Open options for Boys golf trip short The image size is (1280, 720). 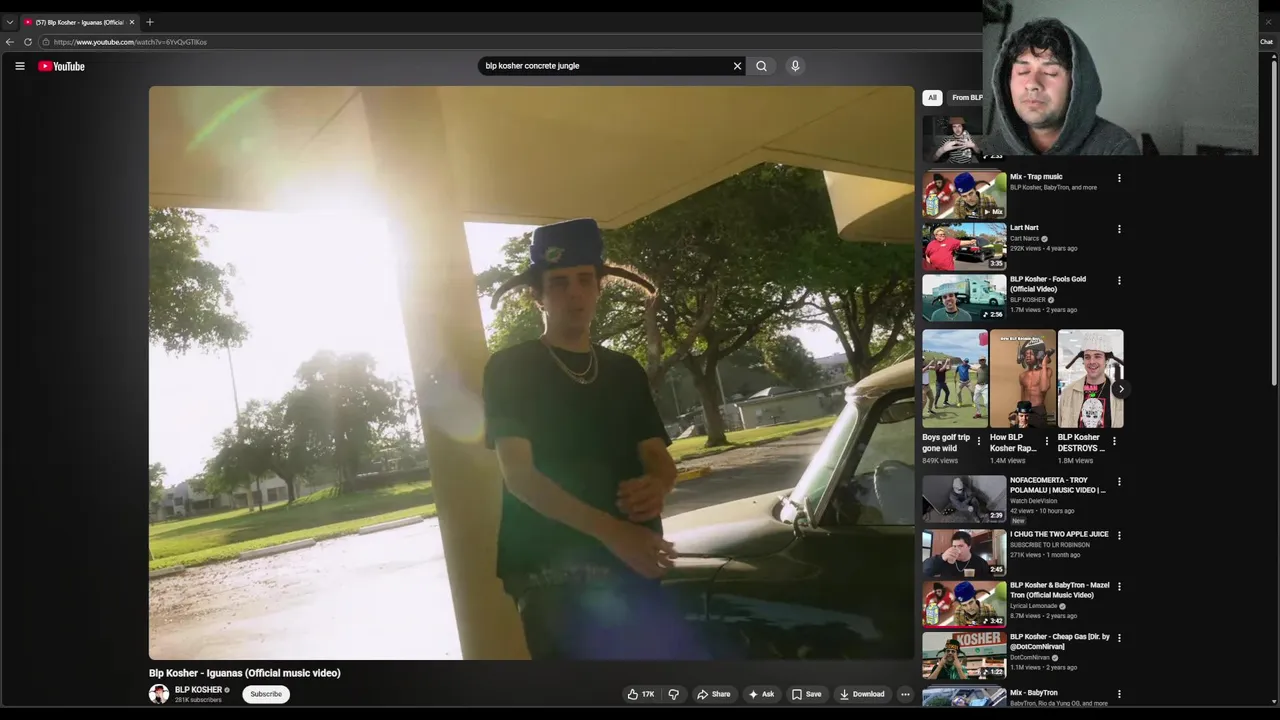pyautogui.click(x=979, y=441)
